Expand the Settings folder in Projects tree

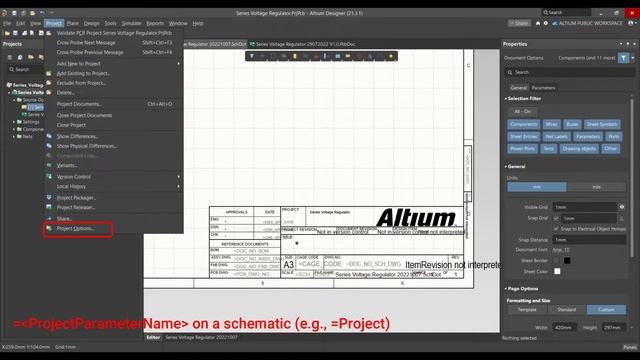click(x=14, y=122)
